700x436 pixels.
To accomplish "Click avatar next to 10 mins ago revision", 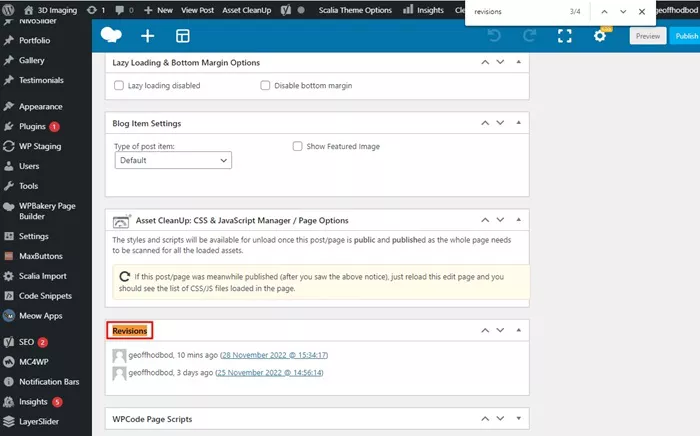I will pos(119,356).
